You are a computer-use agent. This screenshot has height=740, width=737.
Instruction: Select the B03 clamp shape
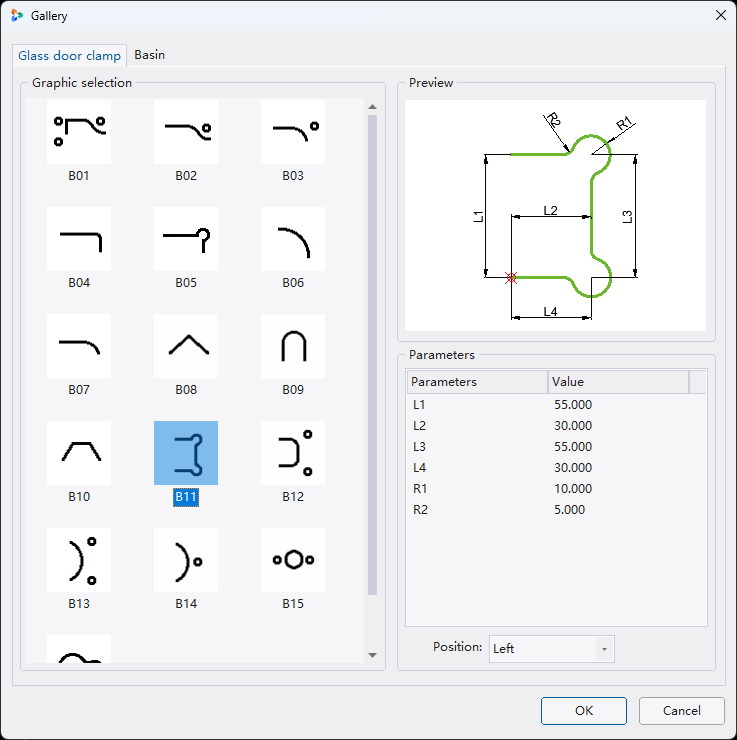(293, 132)
